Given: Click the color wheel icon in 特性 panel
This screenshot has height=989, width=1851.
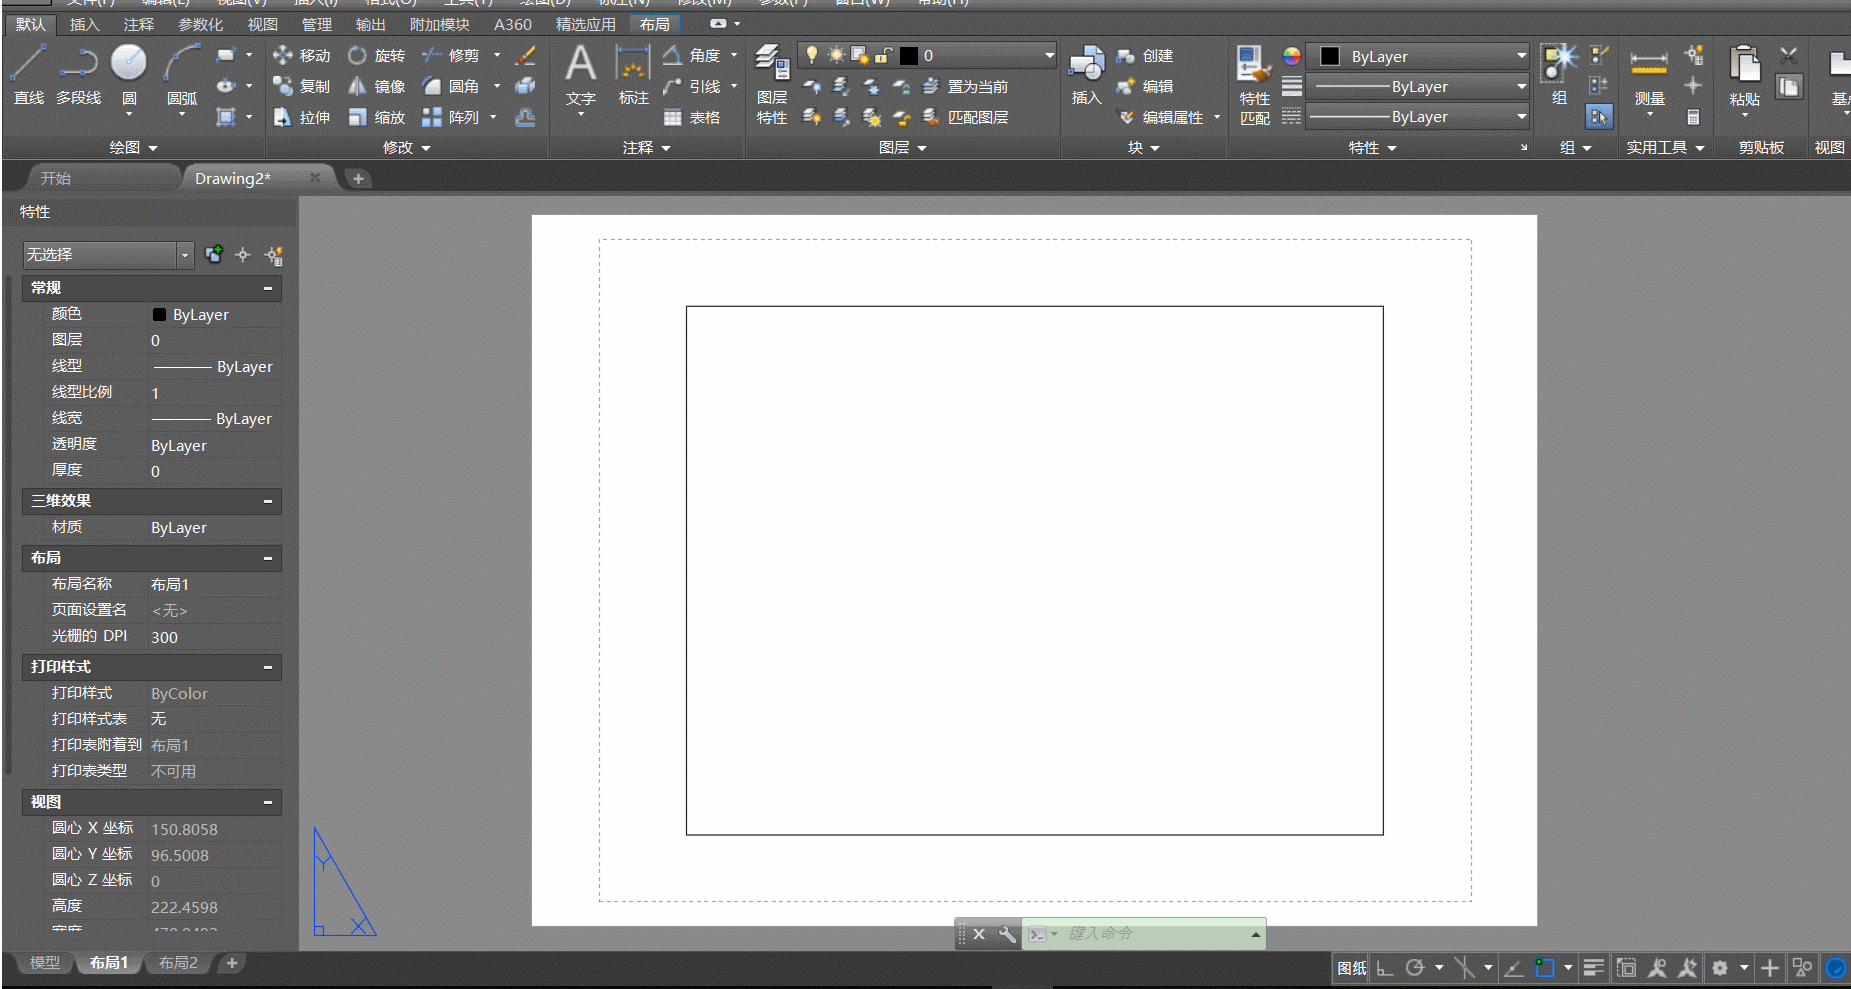Looking at the screenshot, I should point(1292,56).
